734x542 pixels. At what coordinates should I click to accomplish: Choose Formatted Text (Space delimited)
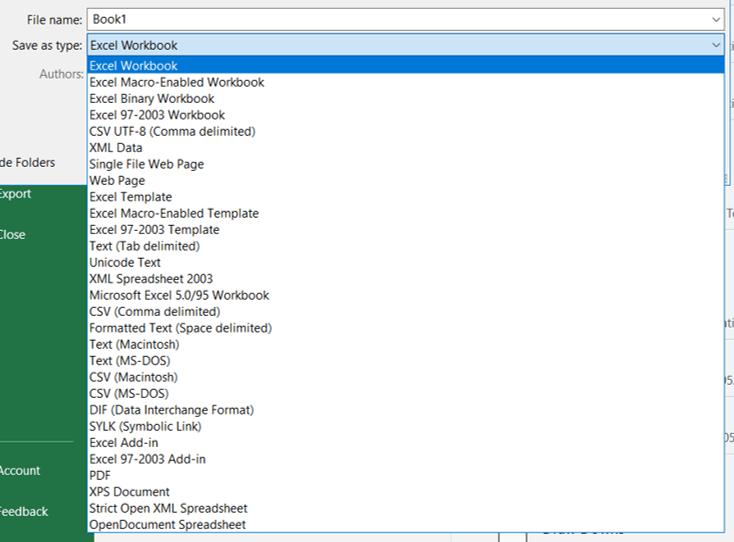(x=406, y=328)
